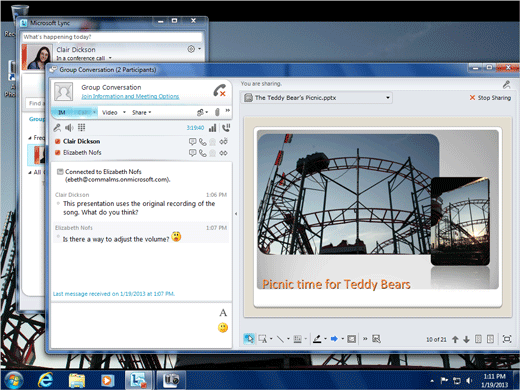Click phone icon for Clair Dickson
Image resolution: width=520 pixels, height=390 pixels.
[x=203, y=142]
